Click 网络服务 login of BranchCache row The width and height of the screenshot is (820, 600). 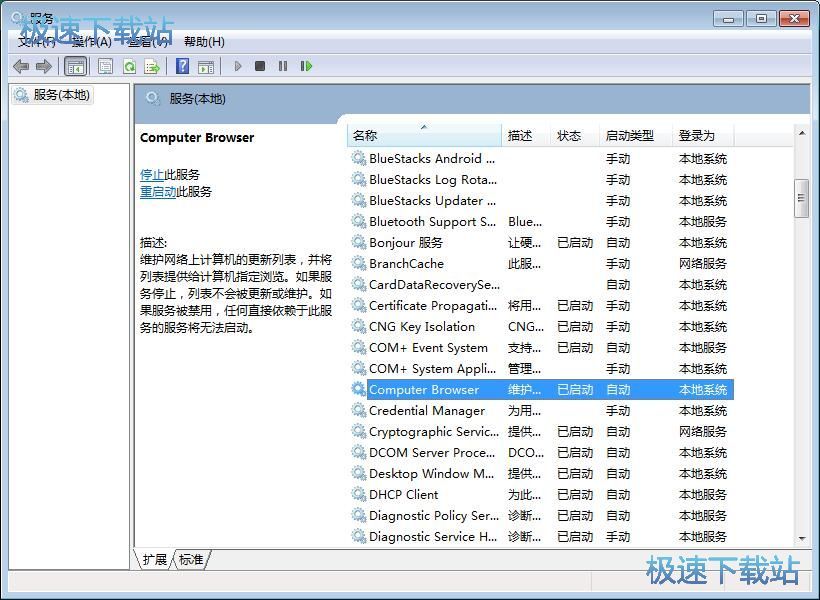point(703,264)
